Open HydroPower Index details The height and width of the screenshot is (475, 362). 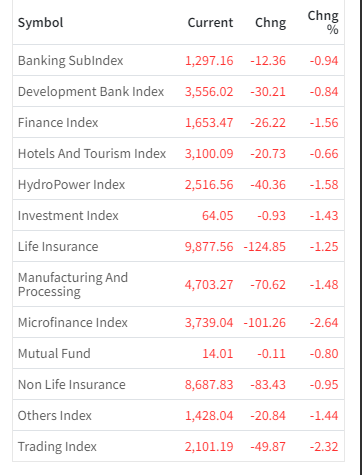[x=178, y=184]
